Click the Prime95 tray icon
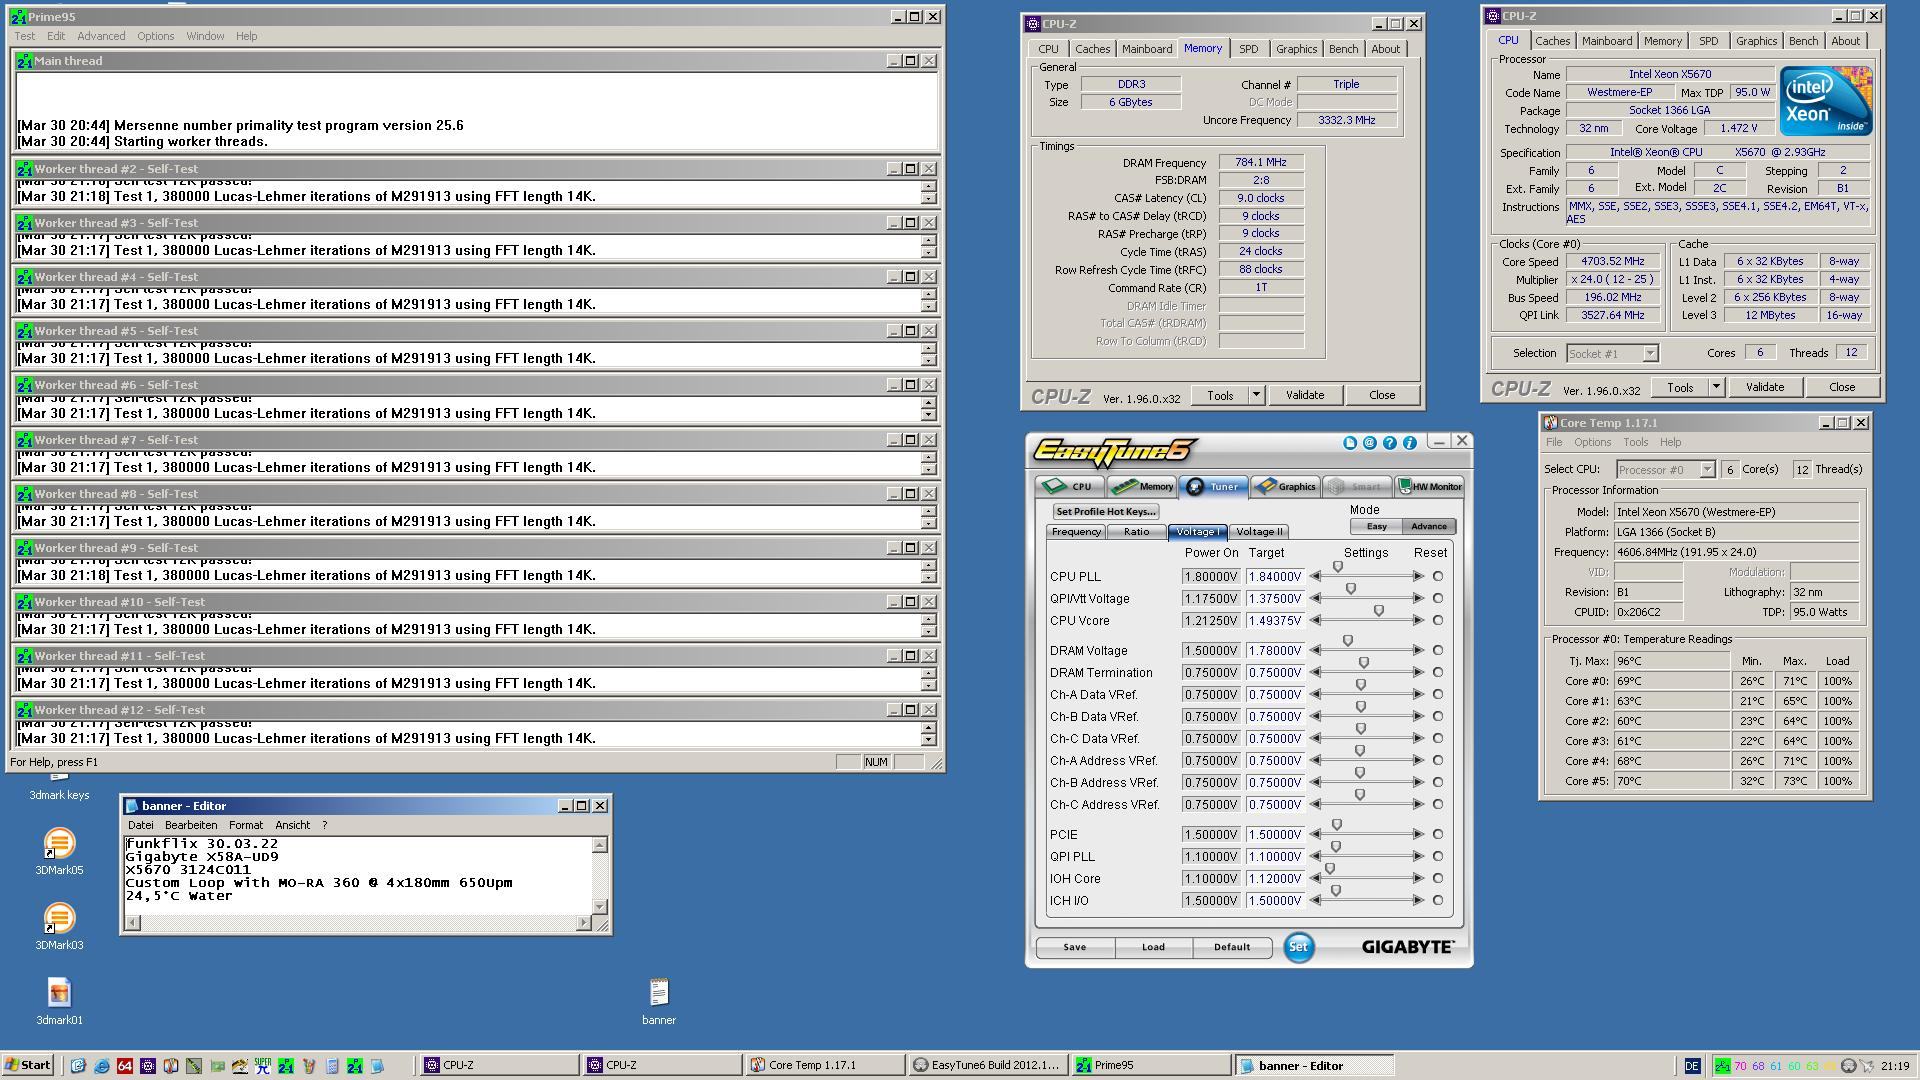Image resolution: width=1920 pixels, height=1080 pixels. [x=1722, y=1066]
